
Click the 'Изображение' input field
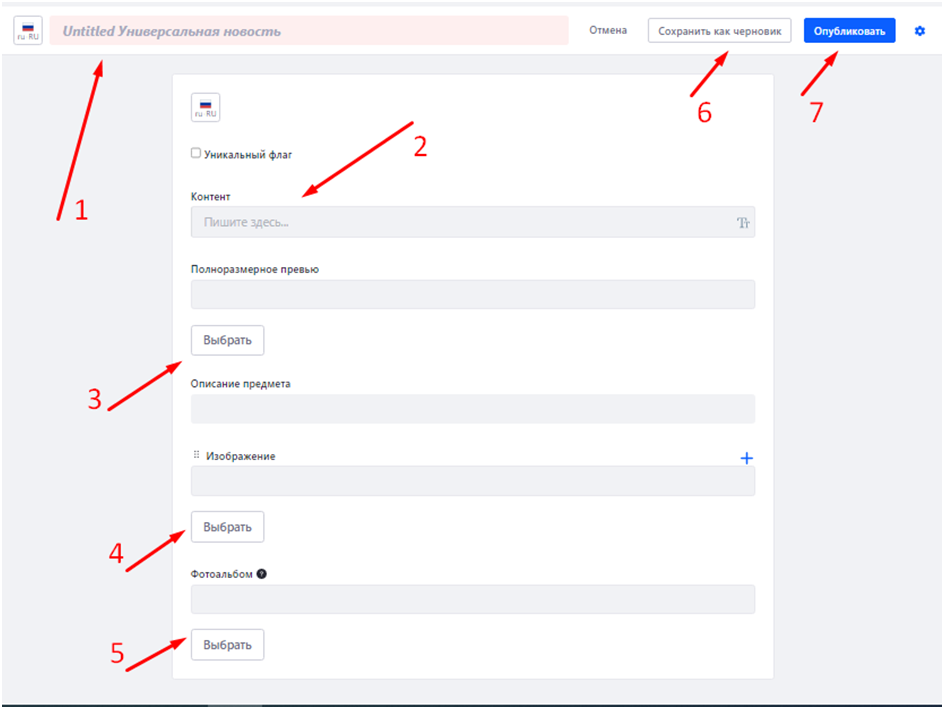(472, 481)
